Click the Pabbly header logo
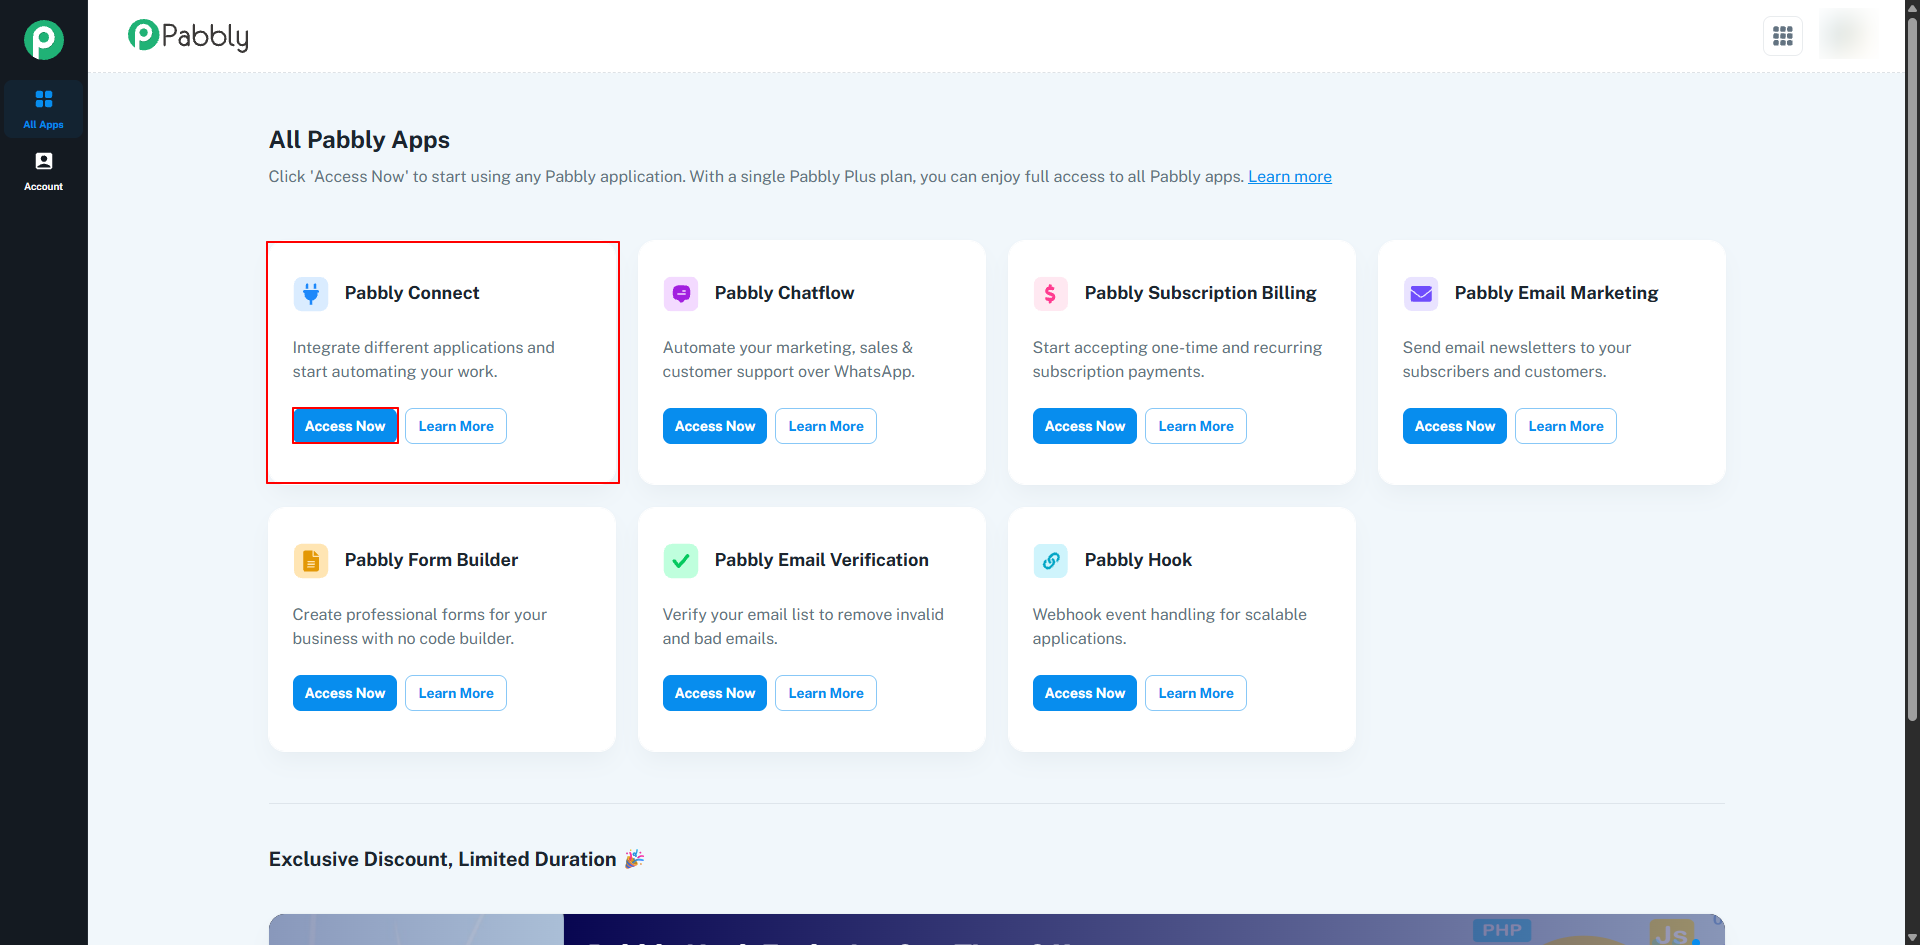The width and height of the screenshot is (1920, 945). point(188,36)
